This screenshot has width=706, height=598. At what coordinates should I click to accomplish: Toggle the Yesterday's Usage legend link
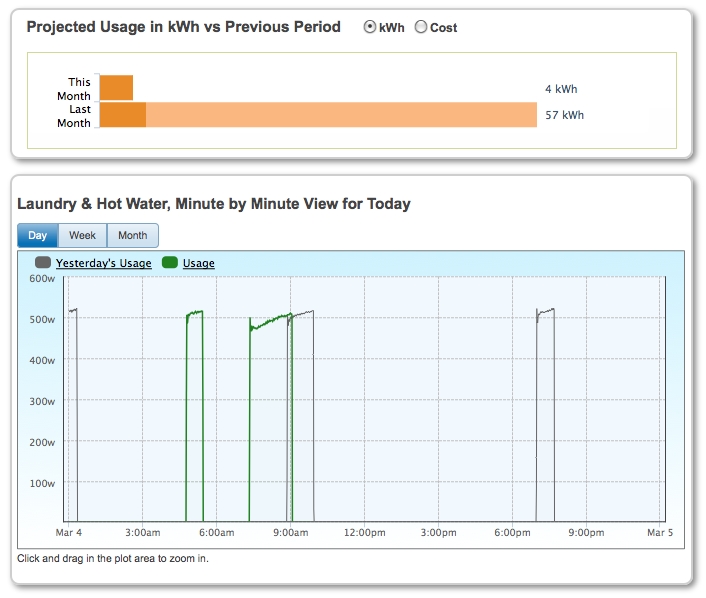[104, 263]
